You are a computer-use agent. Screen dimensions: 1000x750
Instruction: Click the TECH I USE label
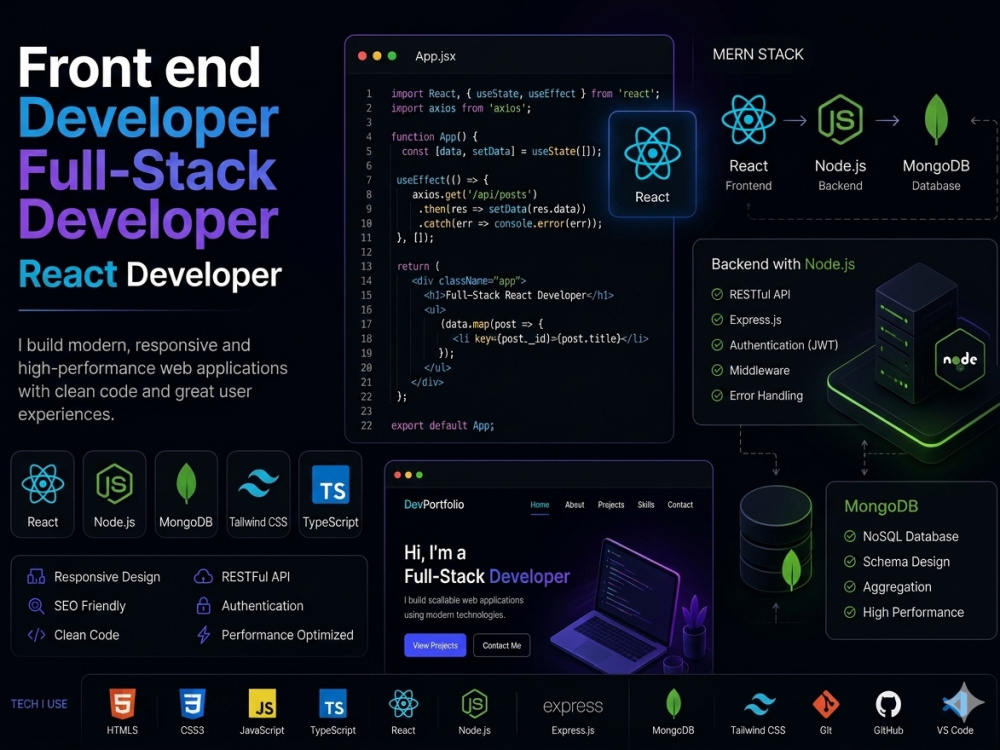(39, 704)
